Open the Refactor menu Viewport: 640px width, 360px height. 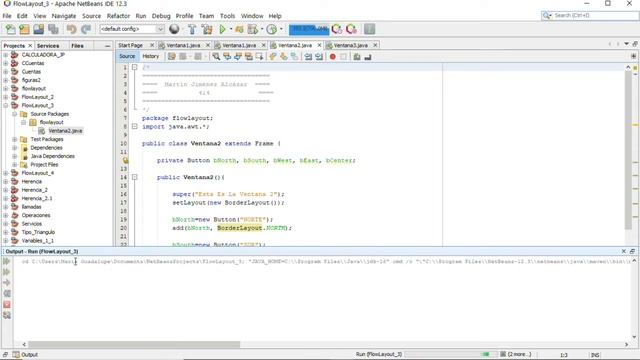point(118,16)
